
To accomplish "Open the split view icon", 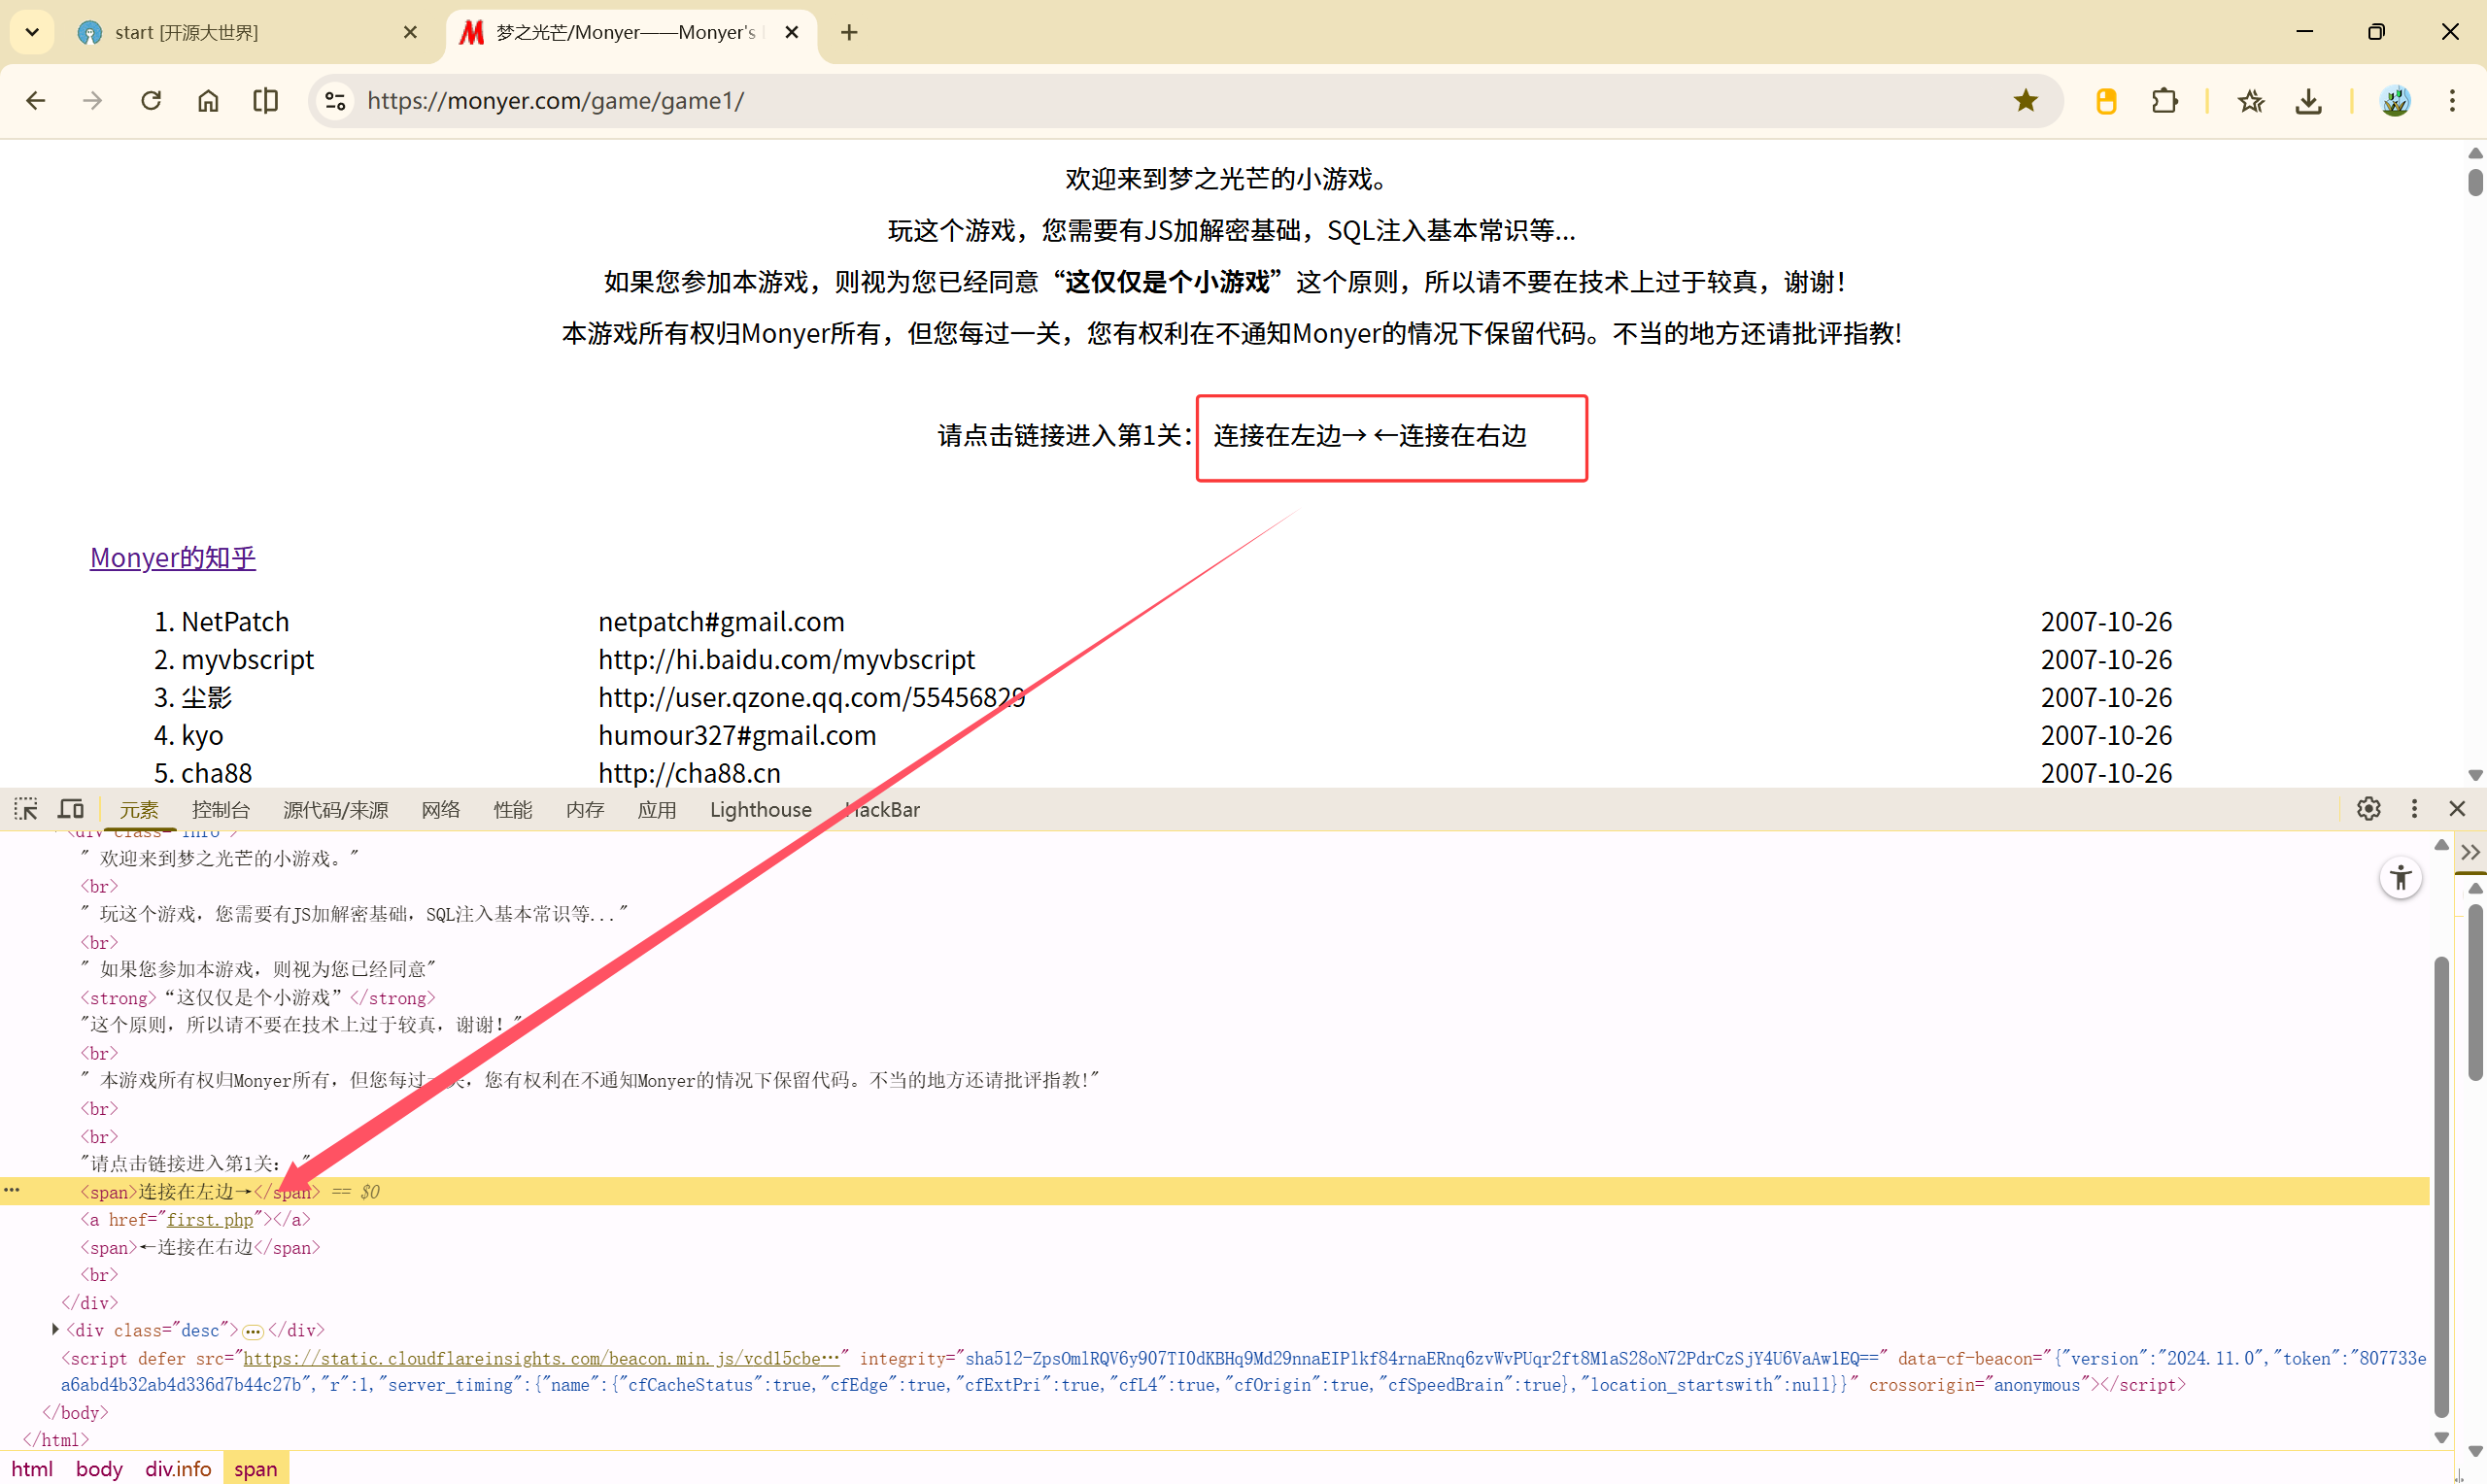I will [x=265, y=100].
